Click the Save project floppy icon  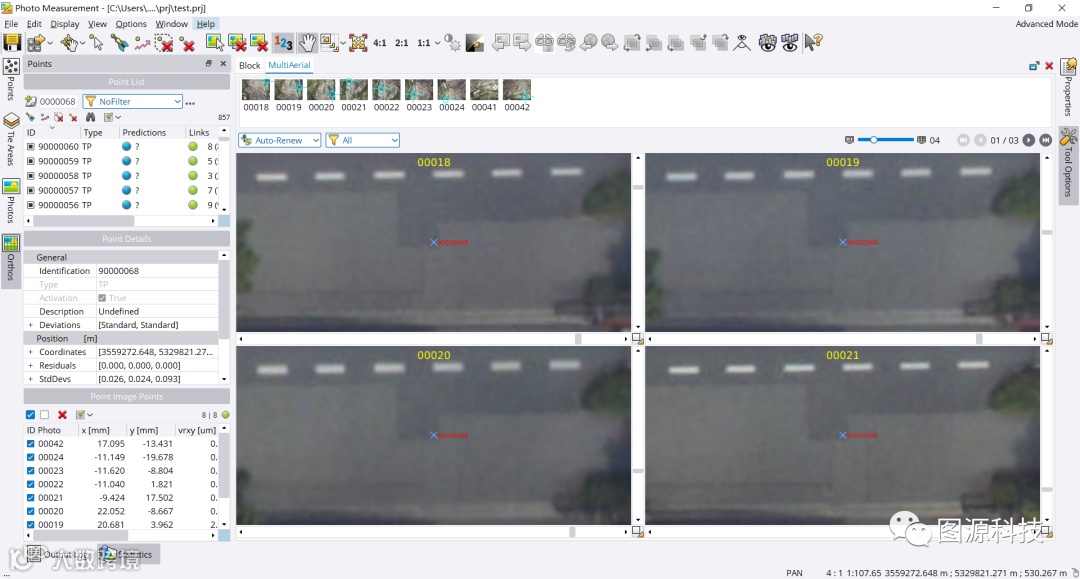tap(12, 43)
